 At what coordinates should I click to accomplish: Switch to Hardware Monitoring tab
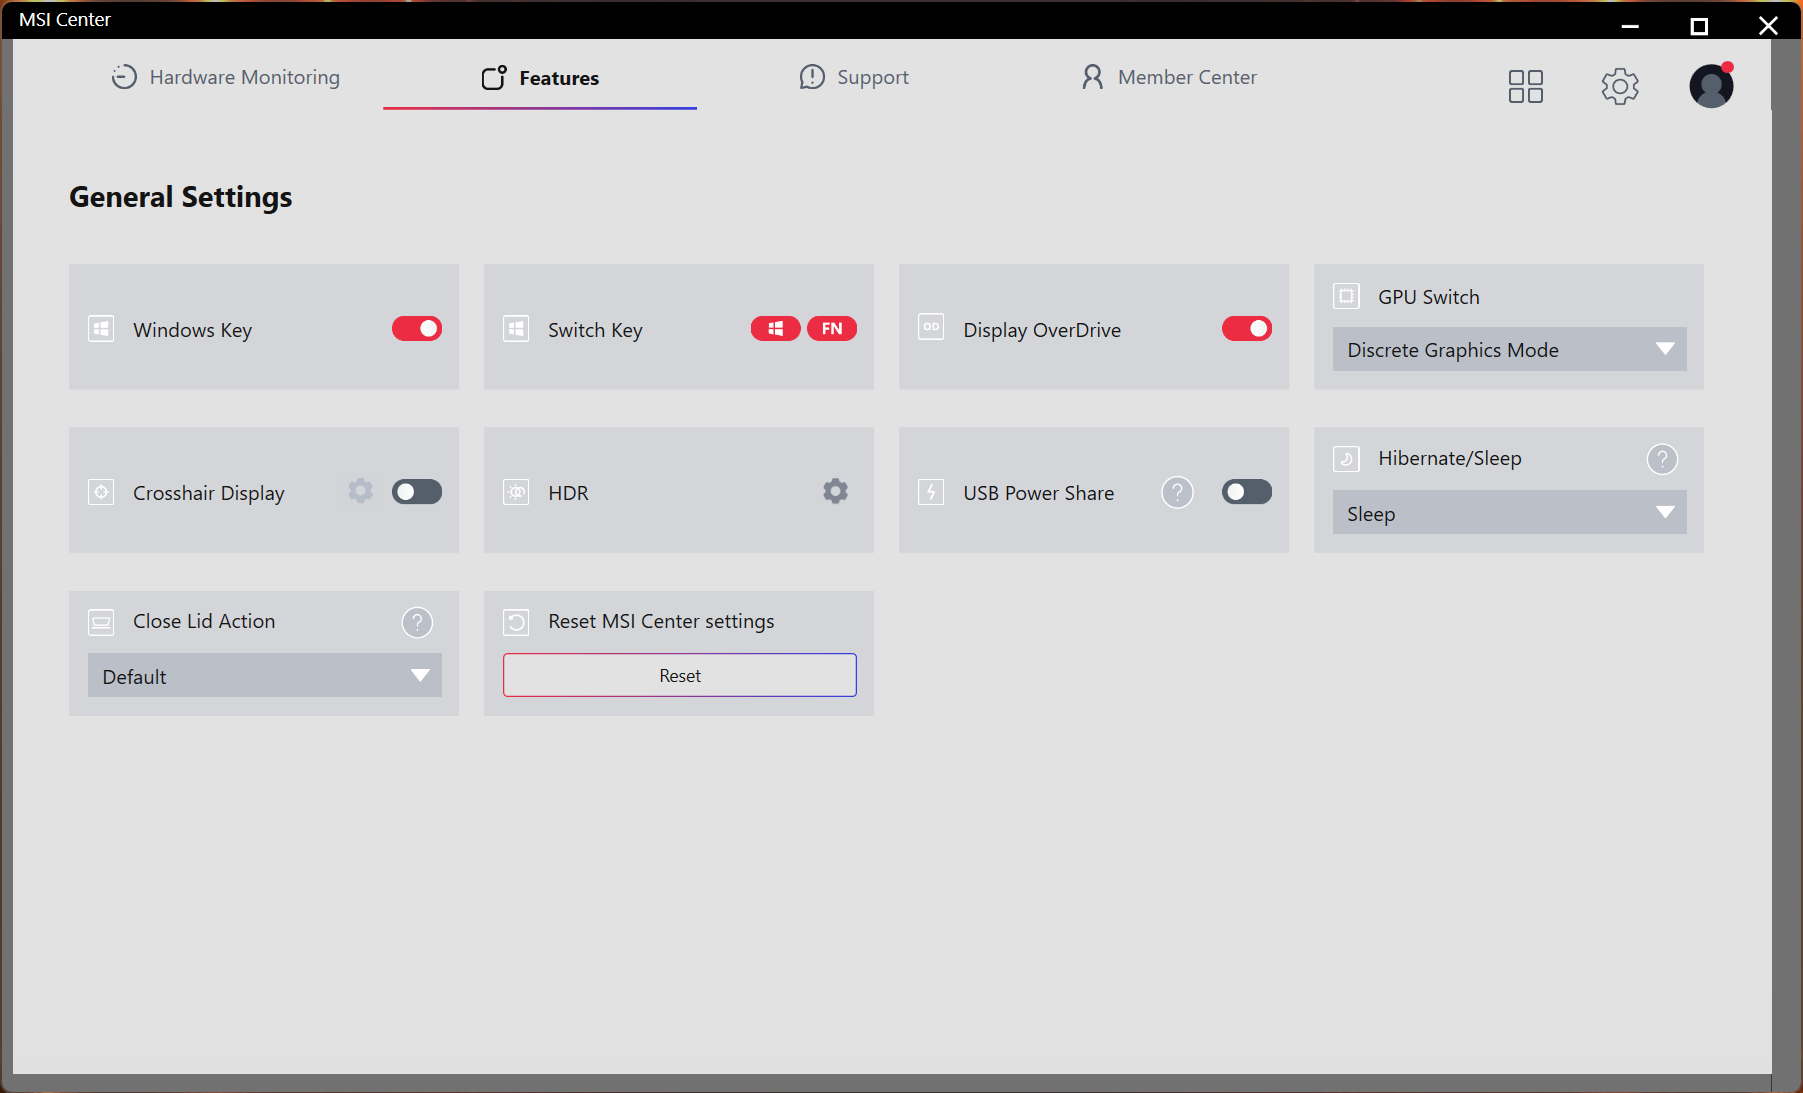(x=226, y=78)
